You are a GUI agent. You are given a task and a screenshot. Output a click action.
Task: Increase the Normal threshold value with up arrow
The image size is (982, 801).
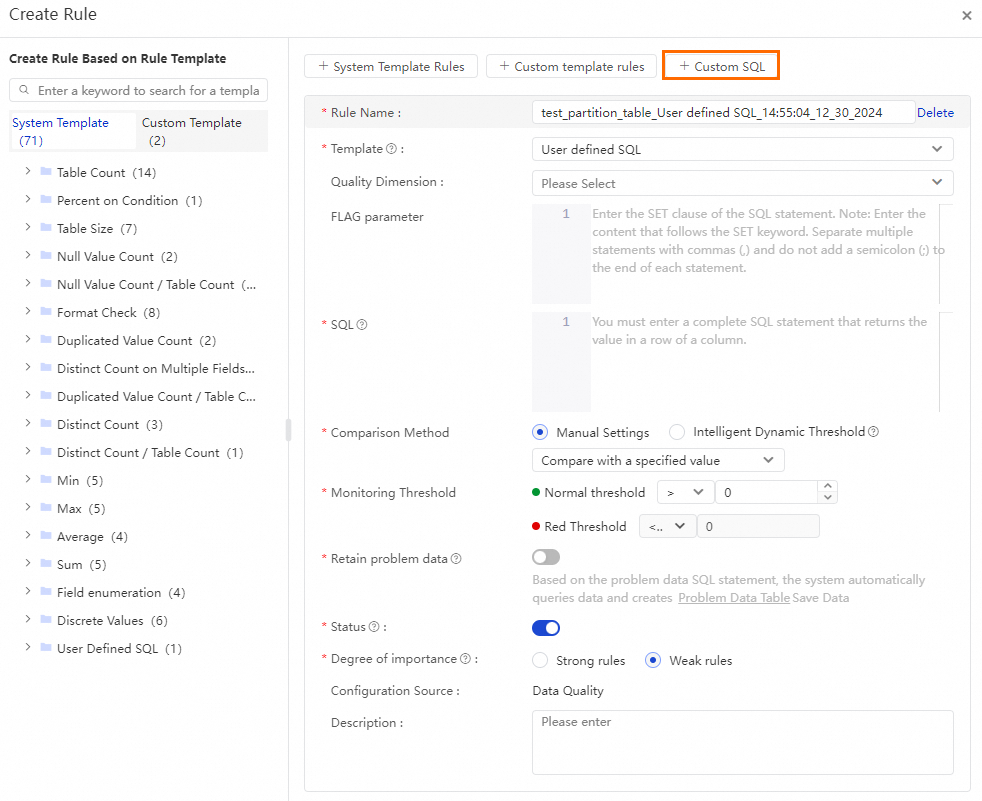tap(826, 487)
